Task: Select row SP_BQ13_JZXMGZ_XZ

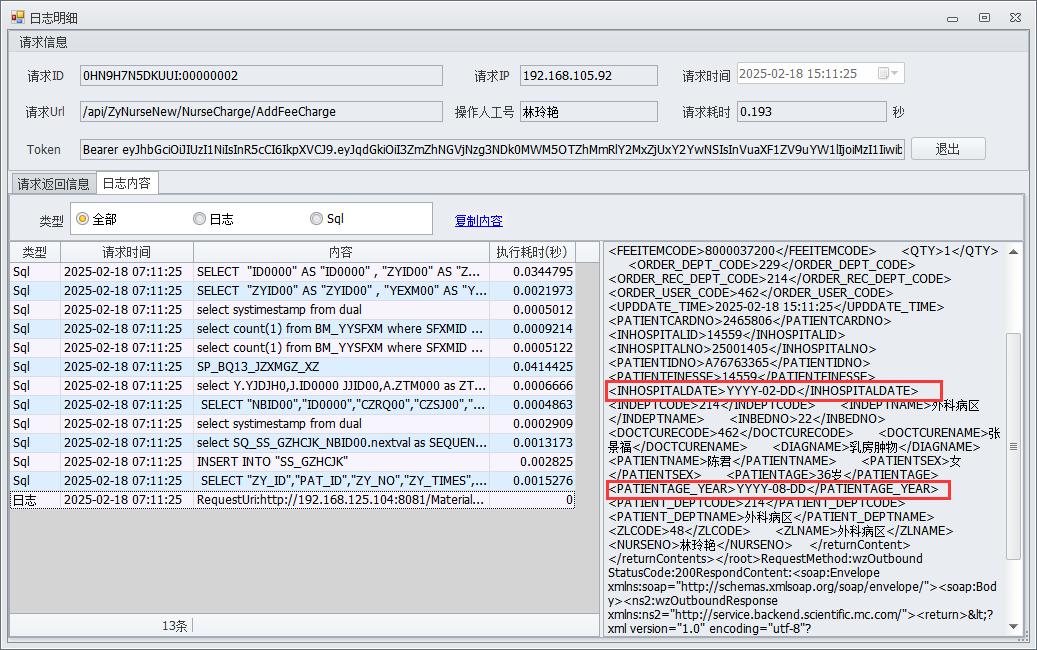Action: [292, 367]
